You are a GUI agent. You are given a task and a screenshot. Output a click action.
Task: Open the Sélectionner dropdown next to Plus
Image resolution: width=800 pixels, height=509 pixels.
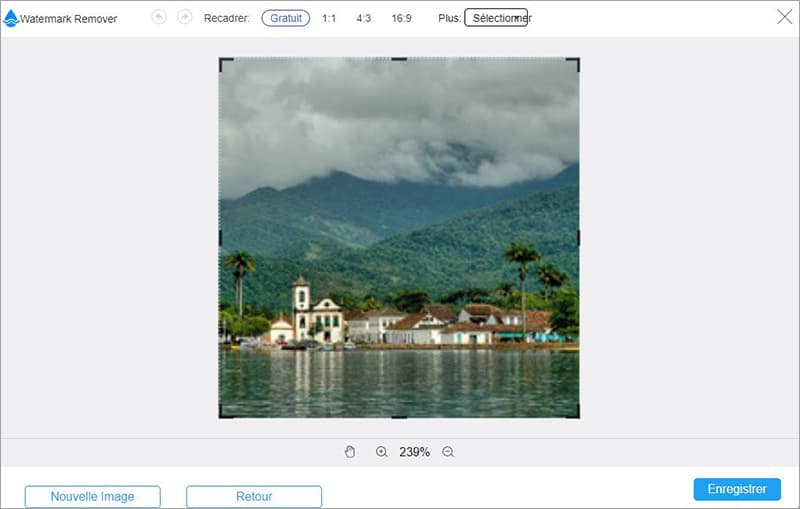pyautogui.click(x=496, y=18)
